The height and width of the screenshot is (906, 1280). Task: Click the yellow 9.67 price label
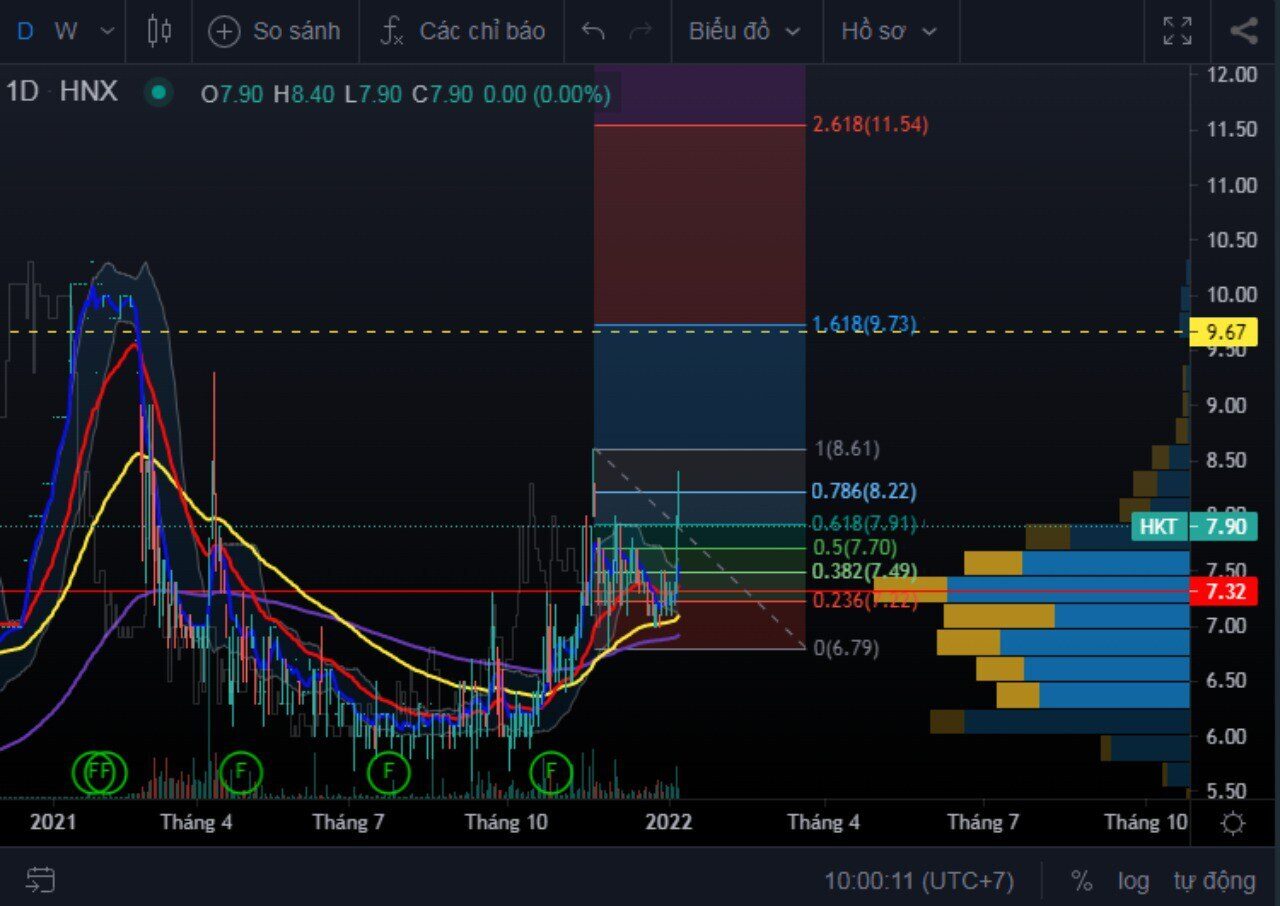(x=1224, y=331)
